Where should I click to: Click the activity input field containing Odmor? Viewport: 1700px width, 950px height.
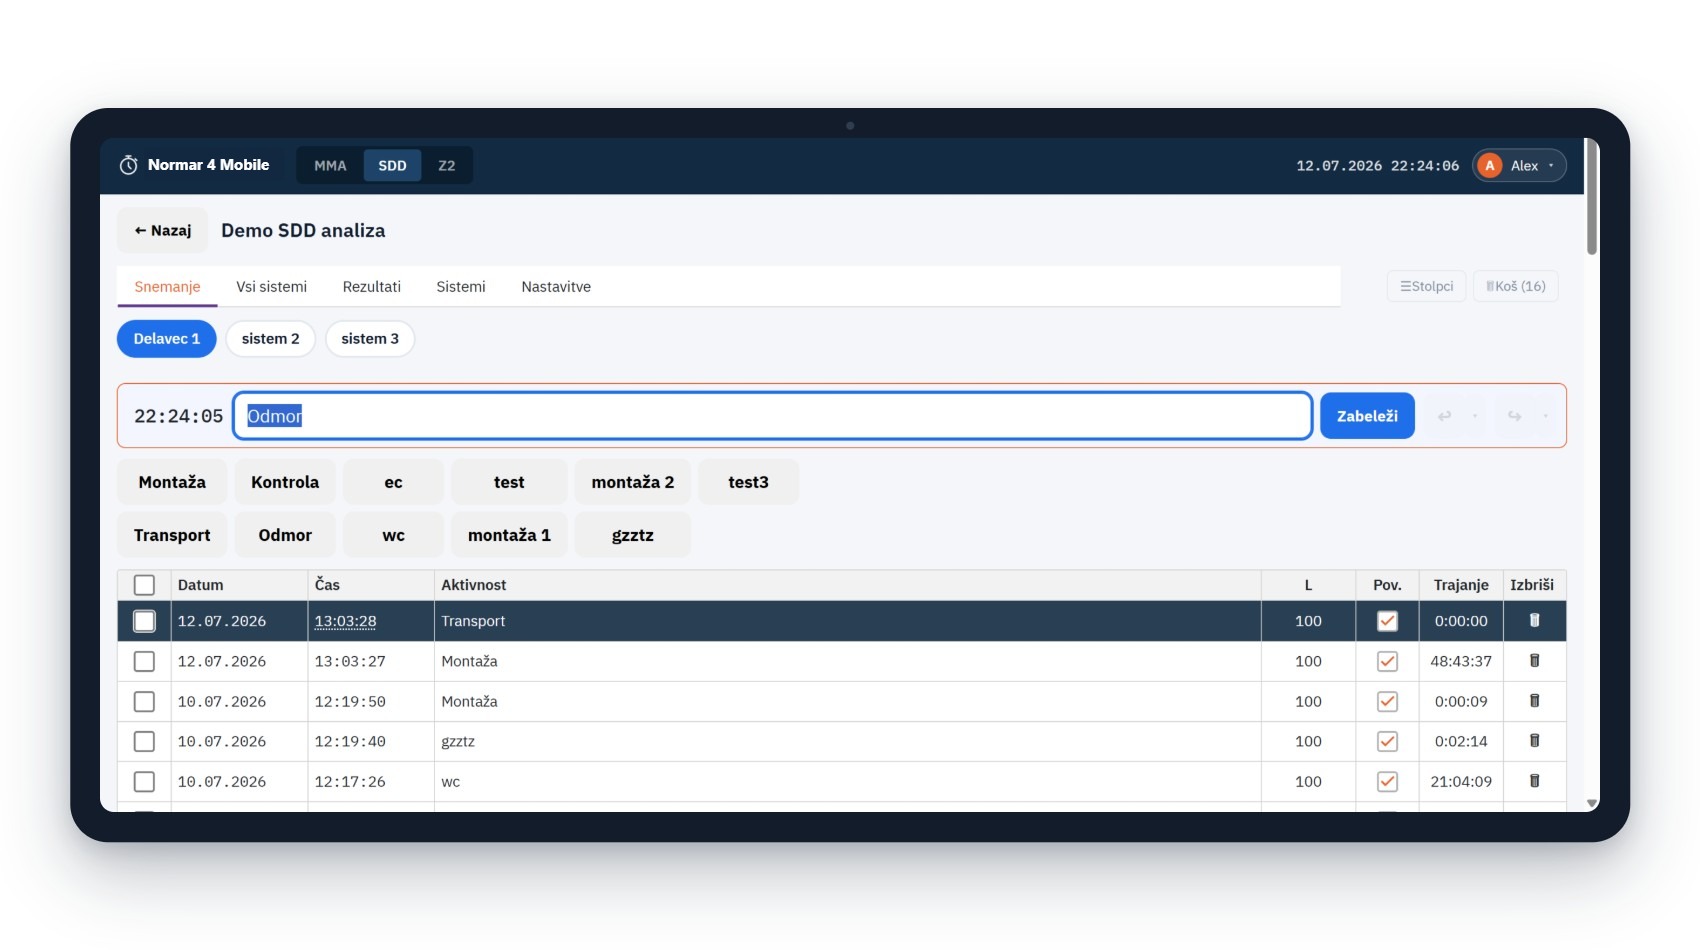[x=773, y=416]
